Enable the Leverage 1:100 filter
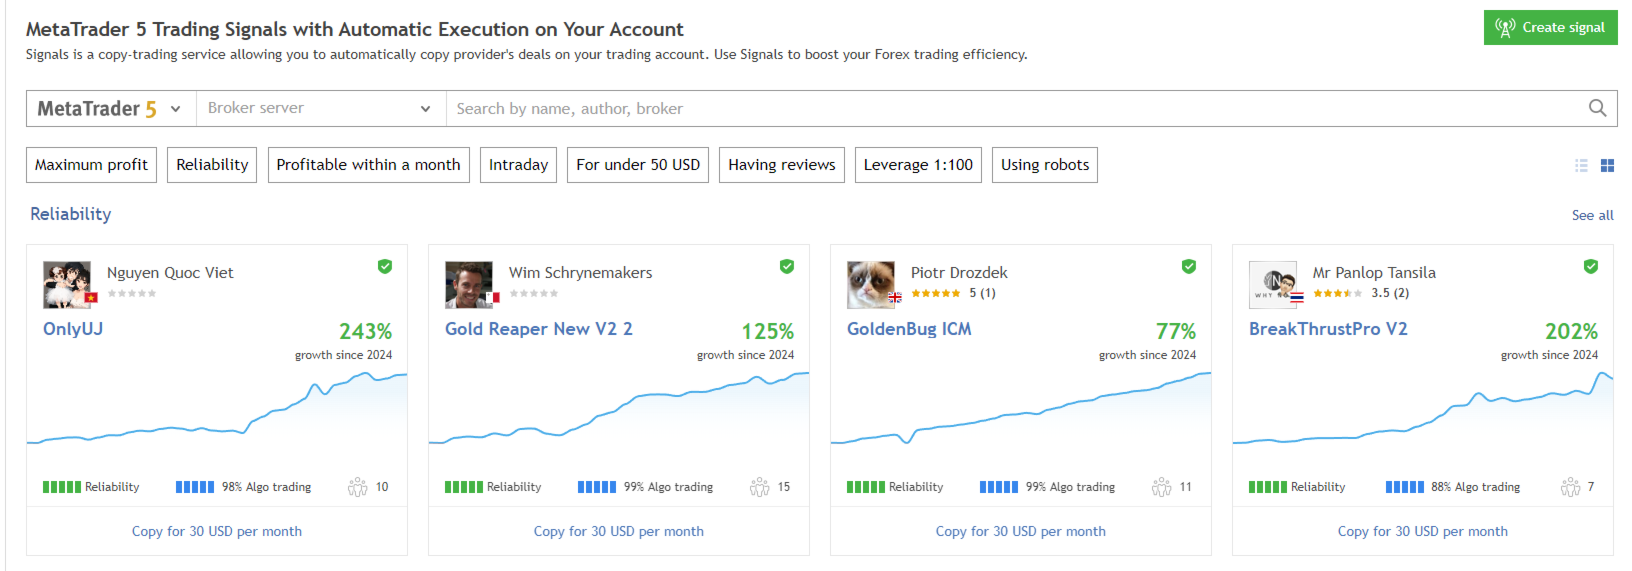The width and height of the screenshot is (1632, 571). point(918,165)
